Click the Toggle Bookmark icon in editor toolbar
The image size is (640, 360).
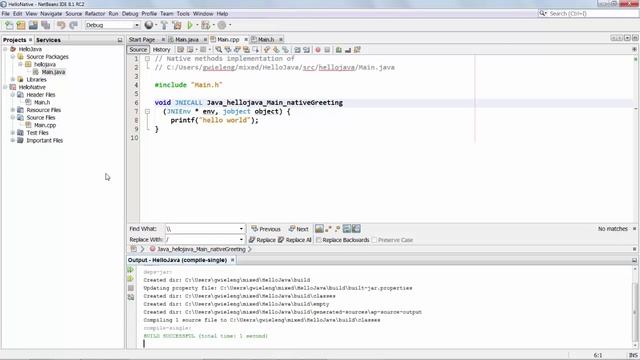click(285, 50)
